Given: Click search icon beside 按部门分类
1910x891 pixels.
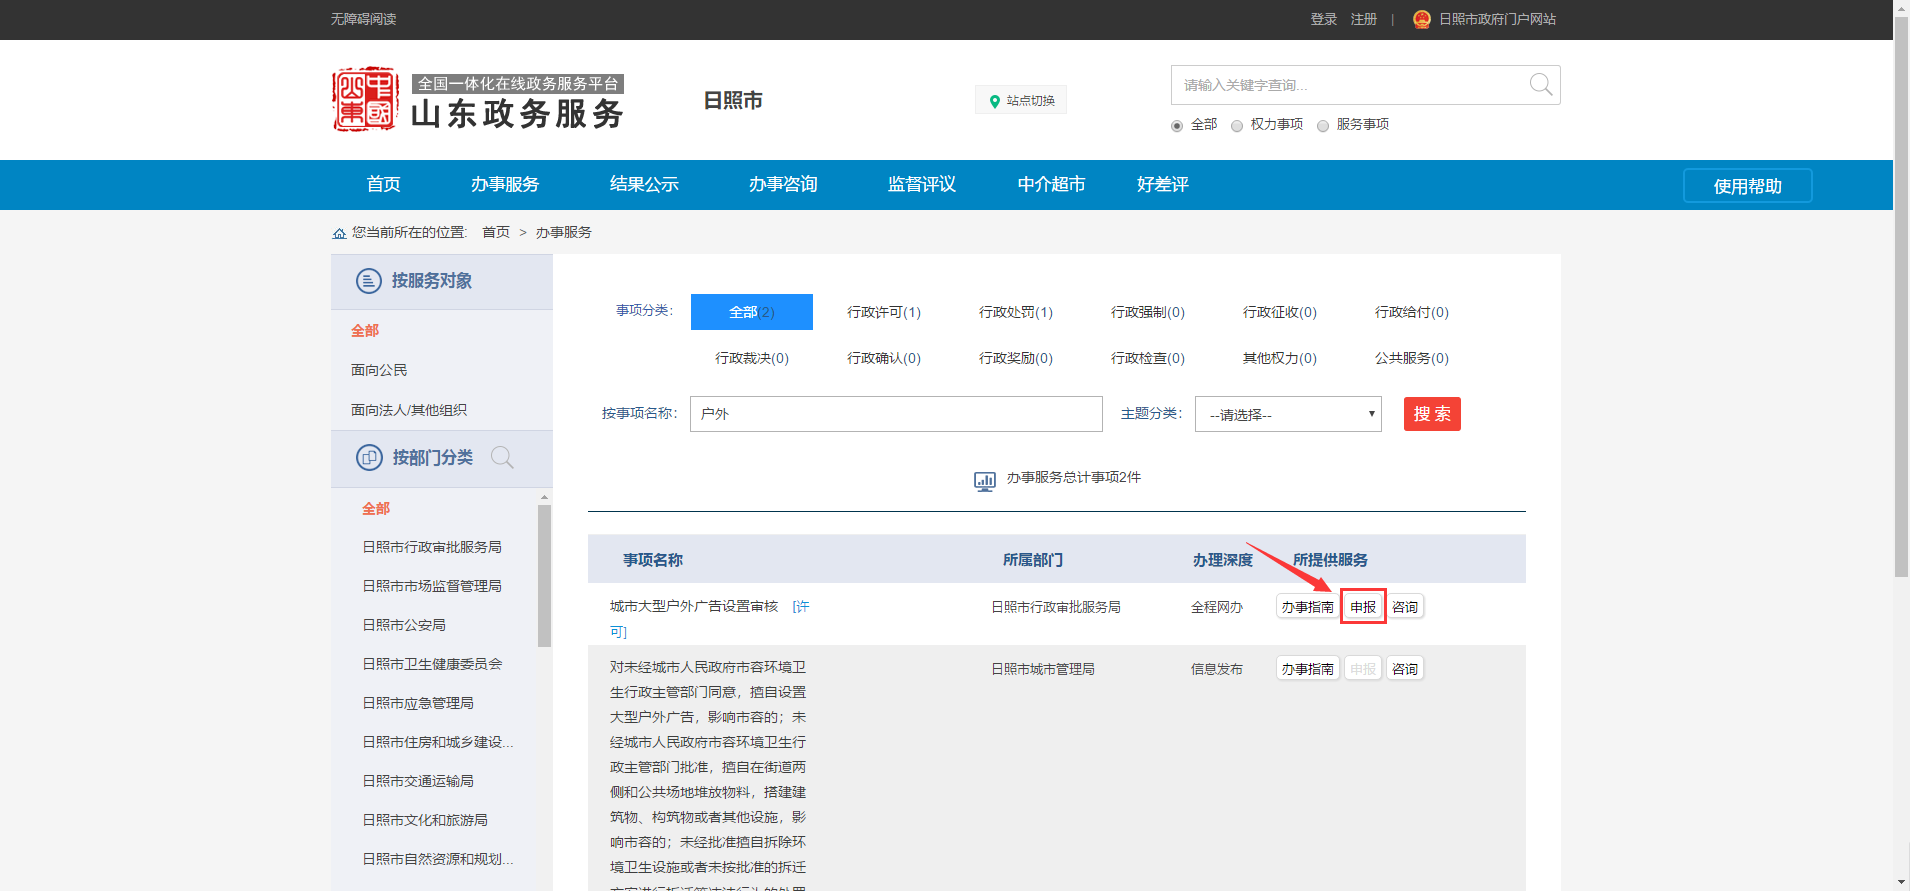Looking at the screenshot, I should tap(502, 458).
